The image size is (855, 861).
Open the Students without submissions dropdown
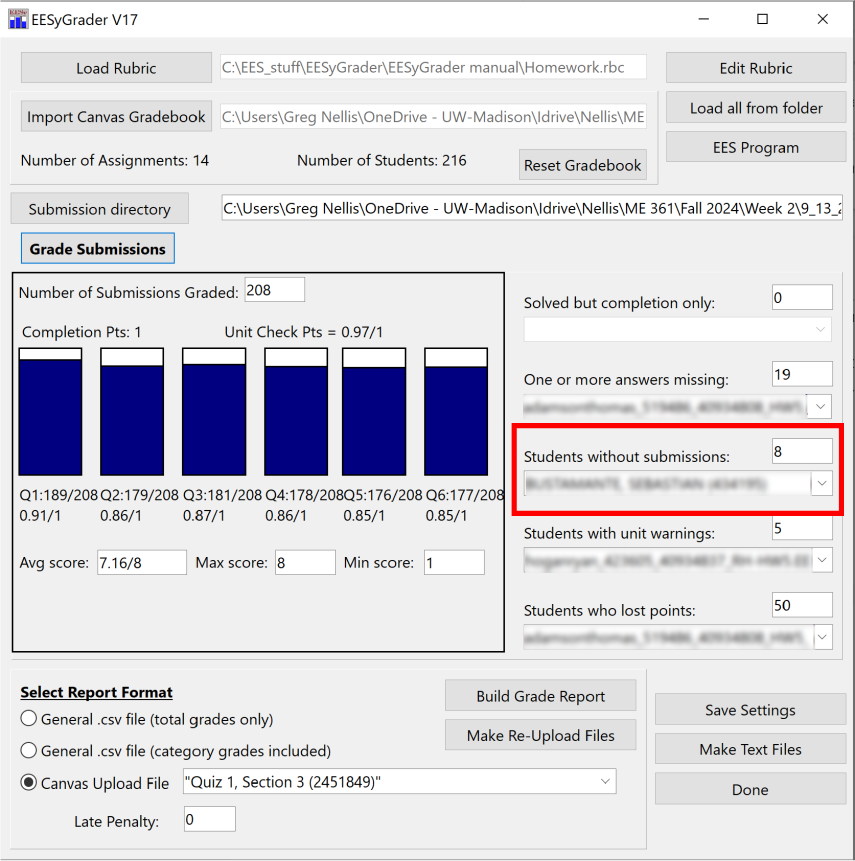click(821, 484)
